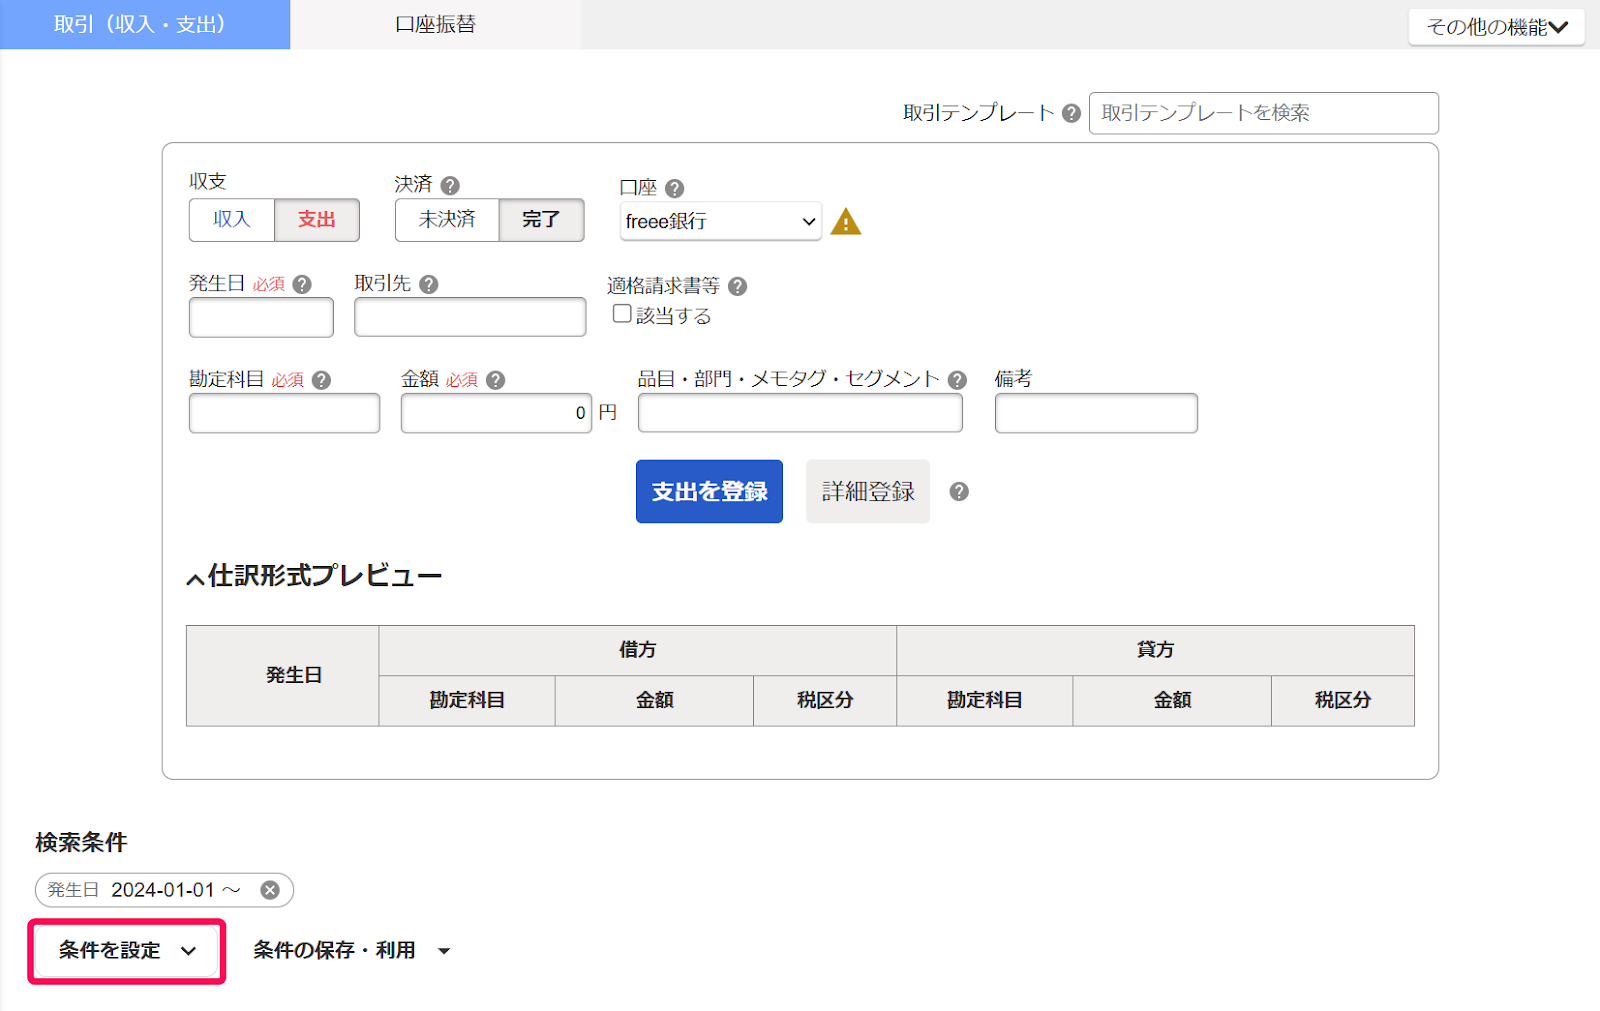The image size is (1600, 1011).
Task: Click warning triangle beside freee銀行
Action: click(846, 221)
